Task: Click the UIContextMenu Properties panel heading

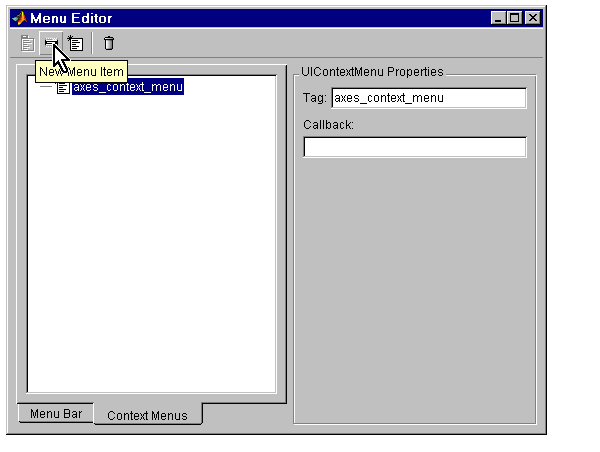Action: 372,72
